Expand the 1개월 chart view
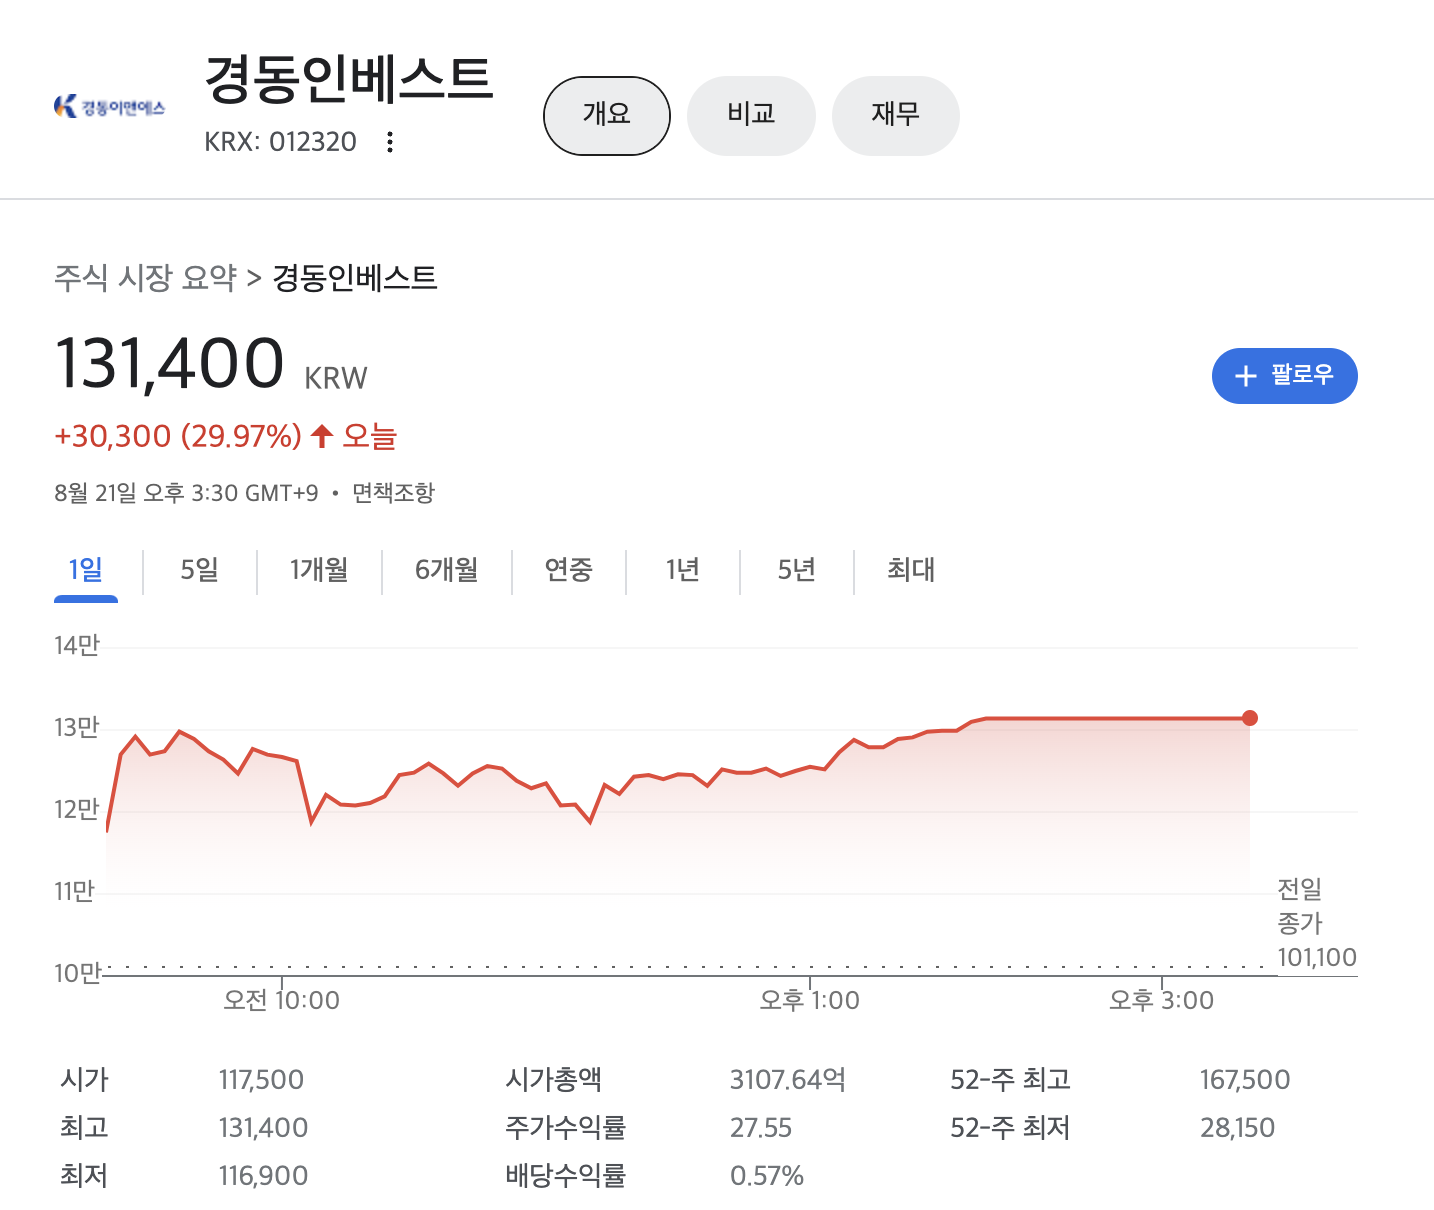 [x=320, y=570]
